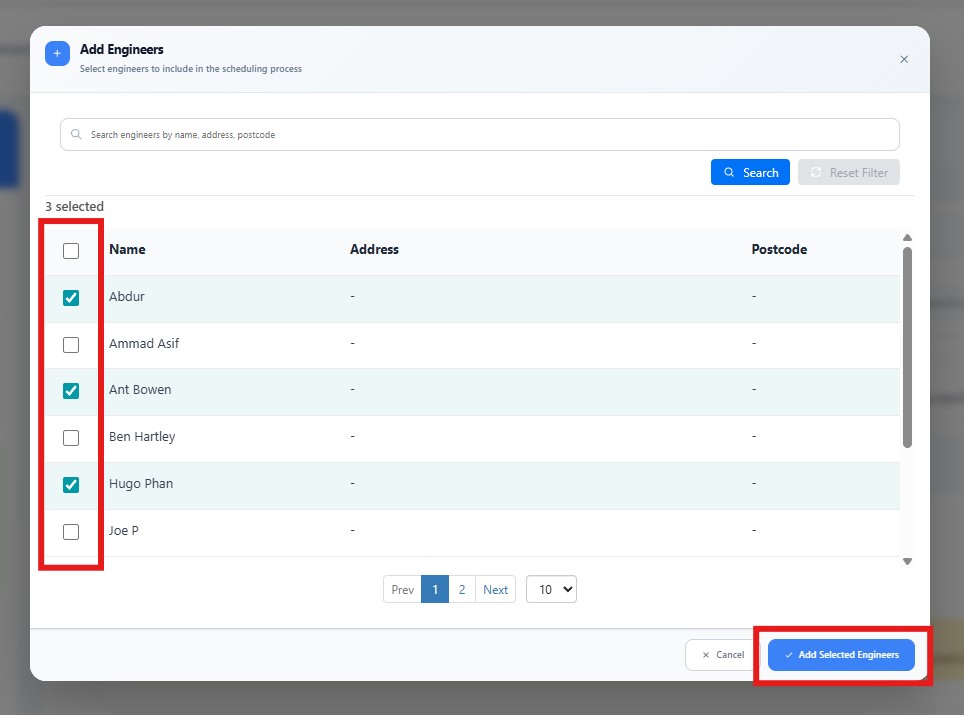The height and width of the screenshot is (715, 964).
Task: Go to page 2 of engineers
Action: click(x=462, y=589)
